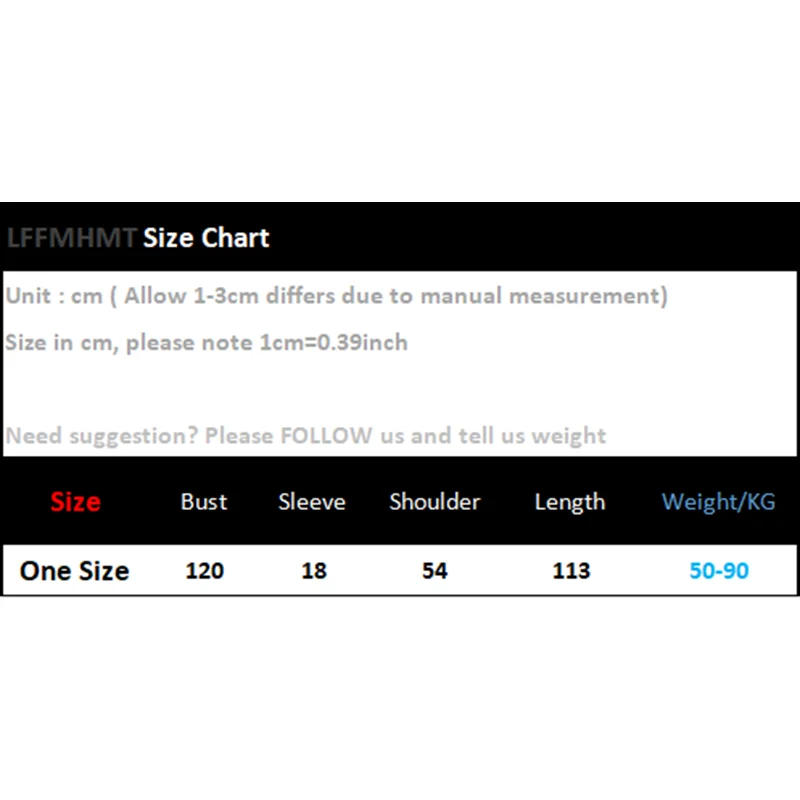This screenshot has width=800, height=800.
Task: Click the Size Chart title text
Action: coord(206,238)
